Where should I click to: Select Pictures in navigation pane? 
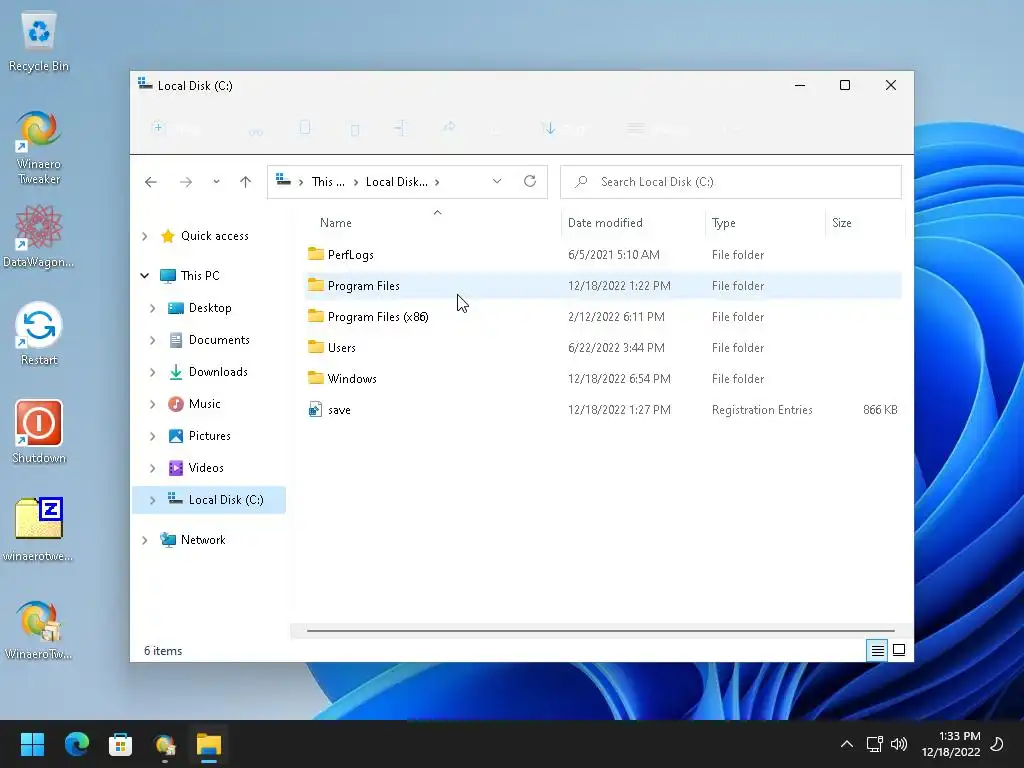pyautogui.click(x=210, y=436)
